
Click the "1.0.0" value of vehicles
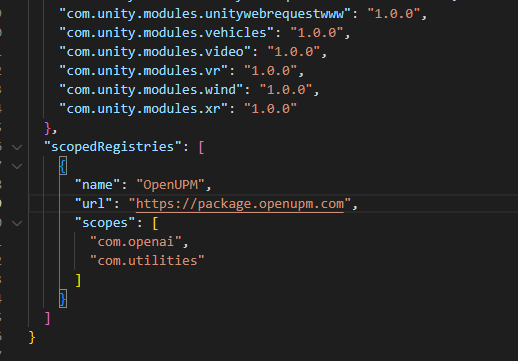[317, 33]
